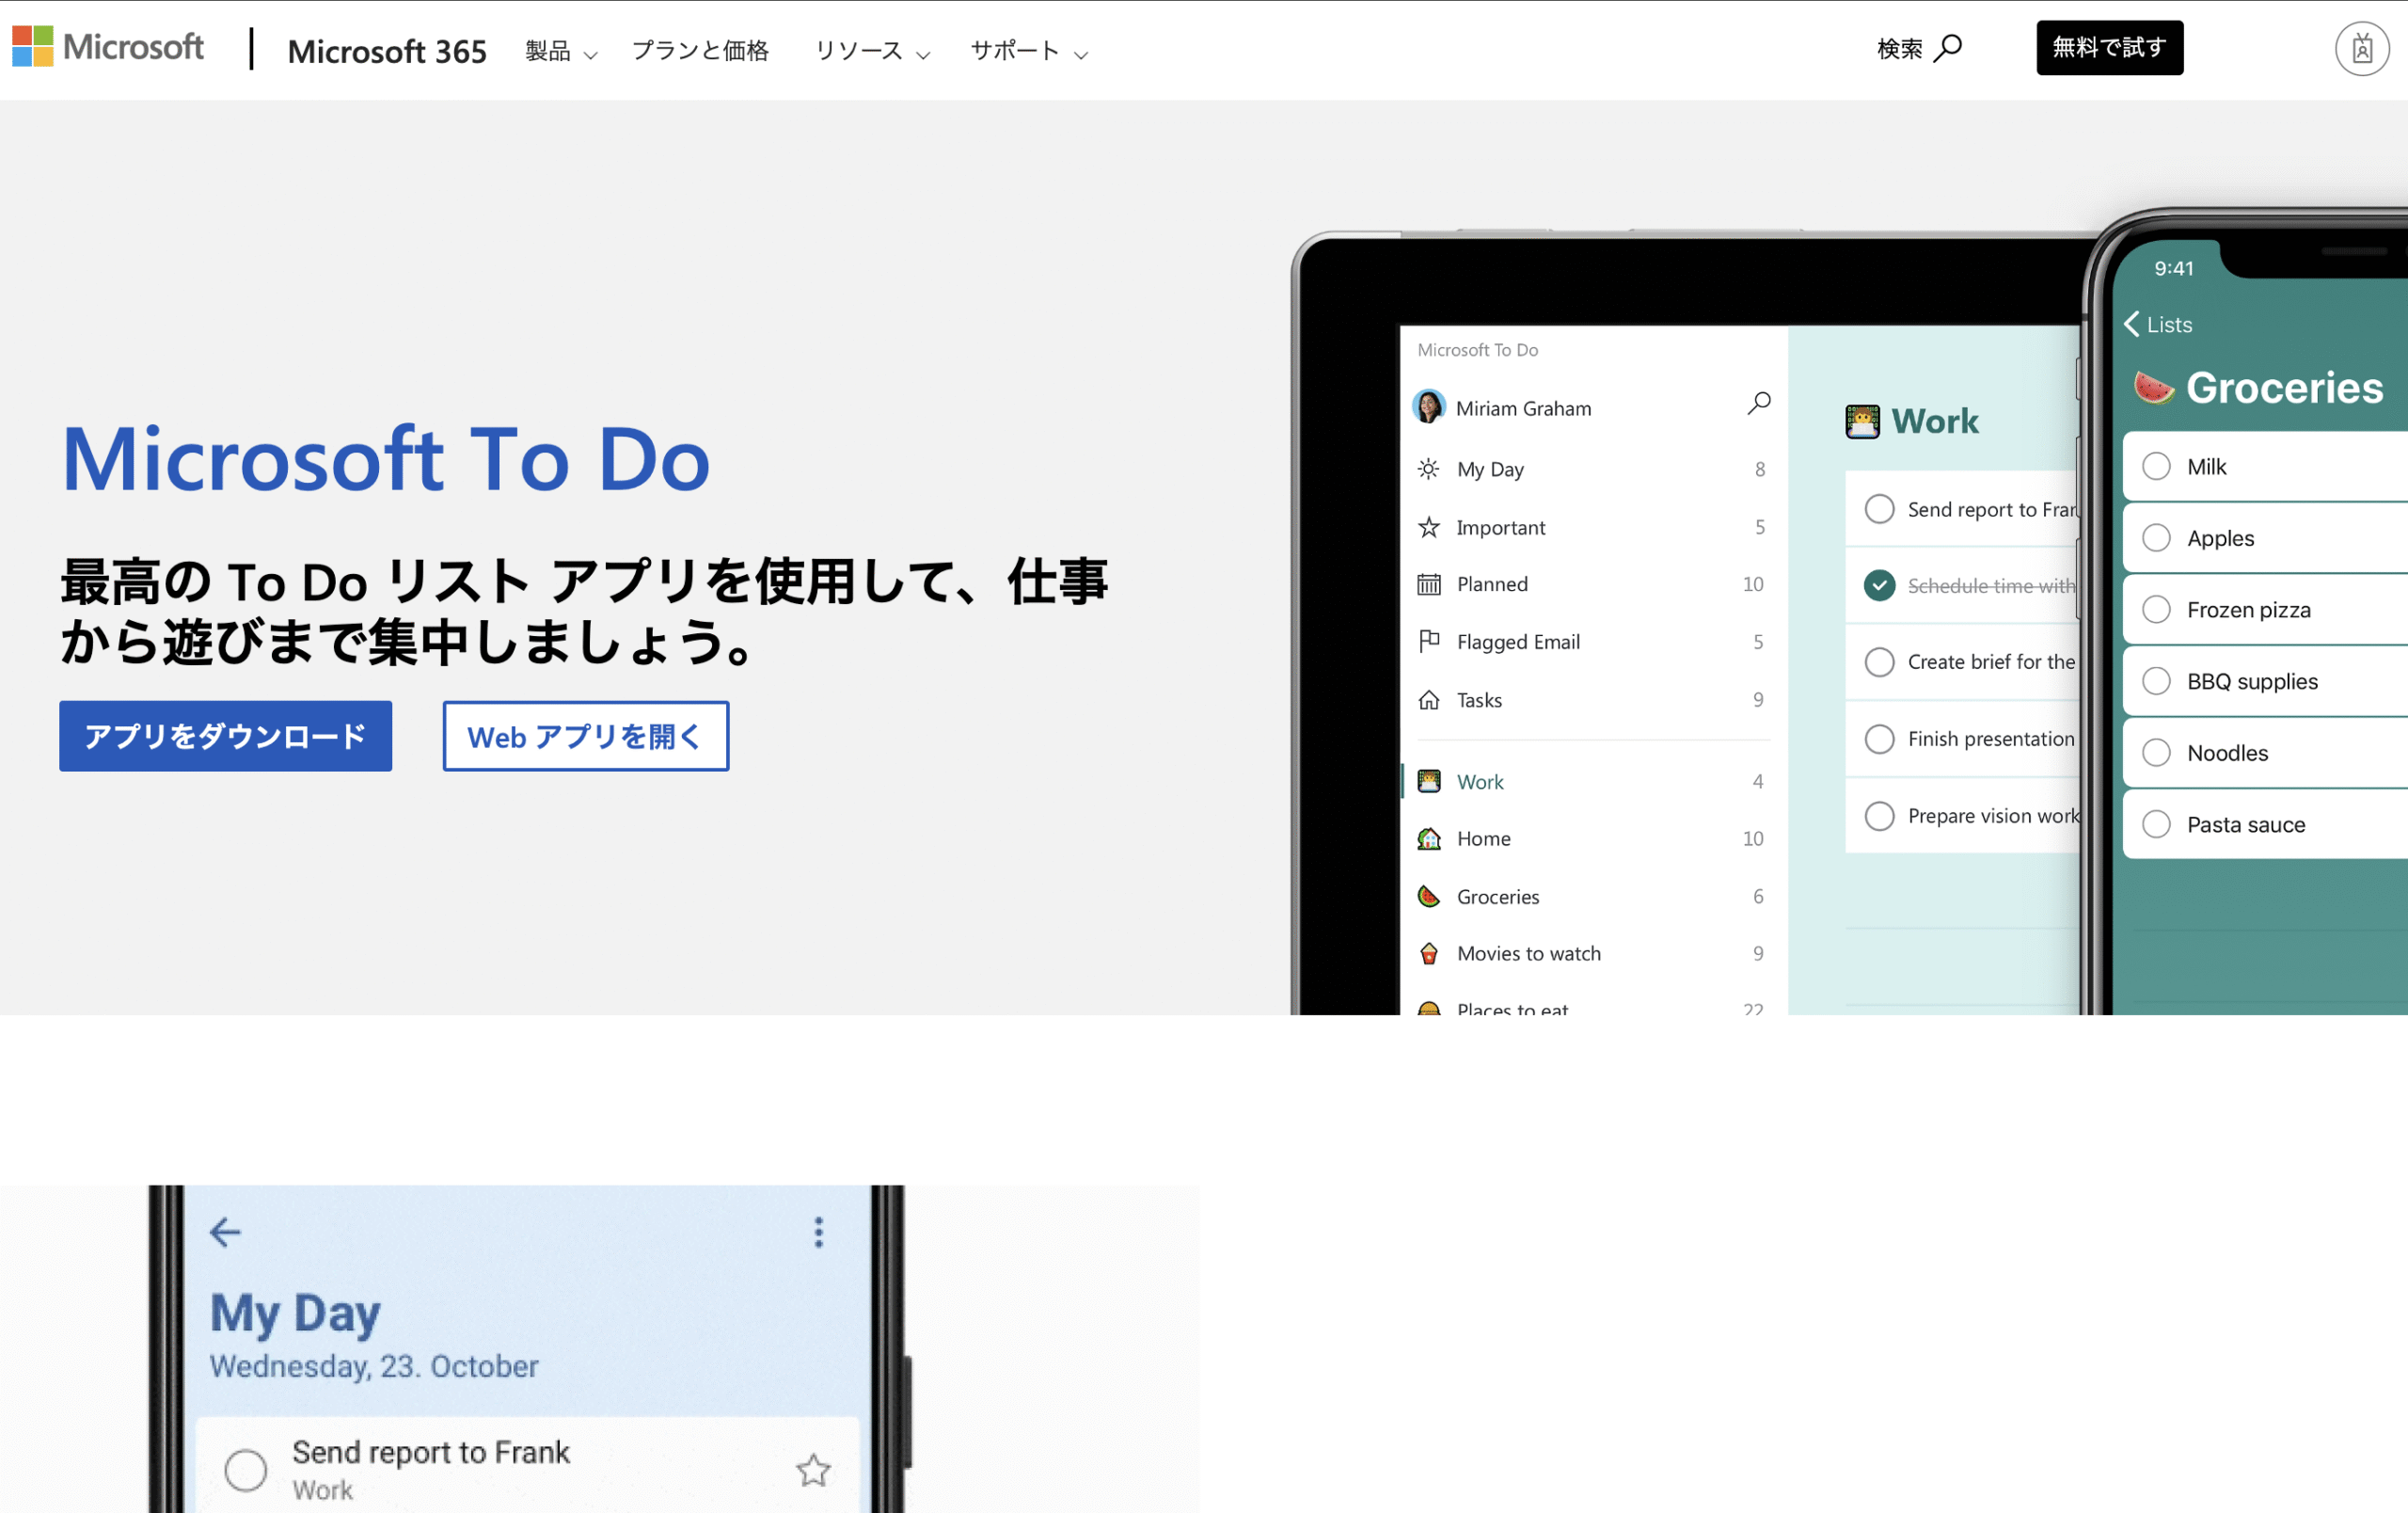Open the Groceries watermelon list icon
Image resolution: width=2408 pixels, height=1513 pixels.
[1429, 896]
